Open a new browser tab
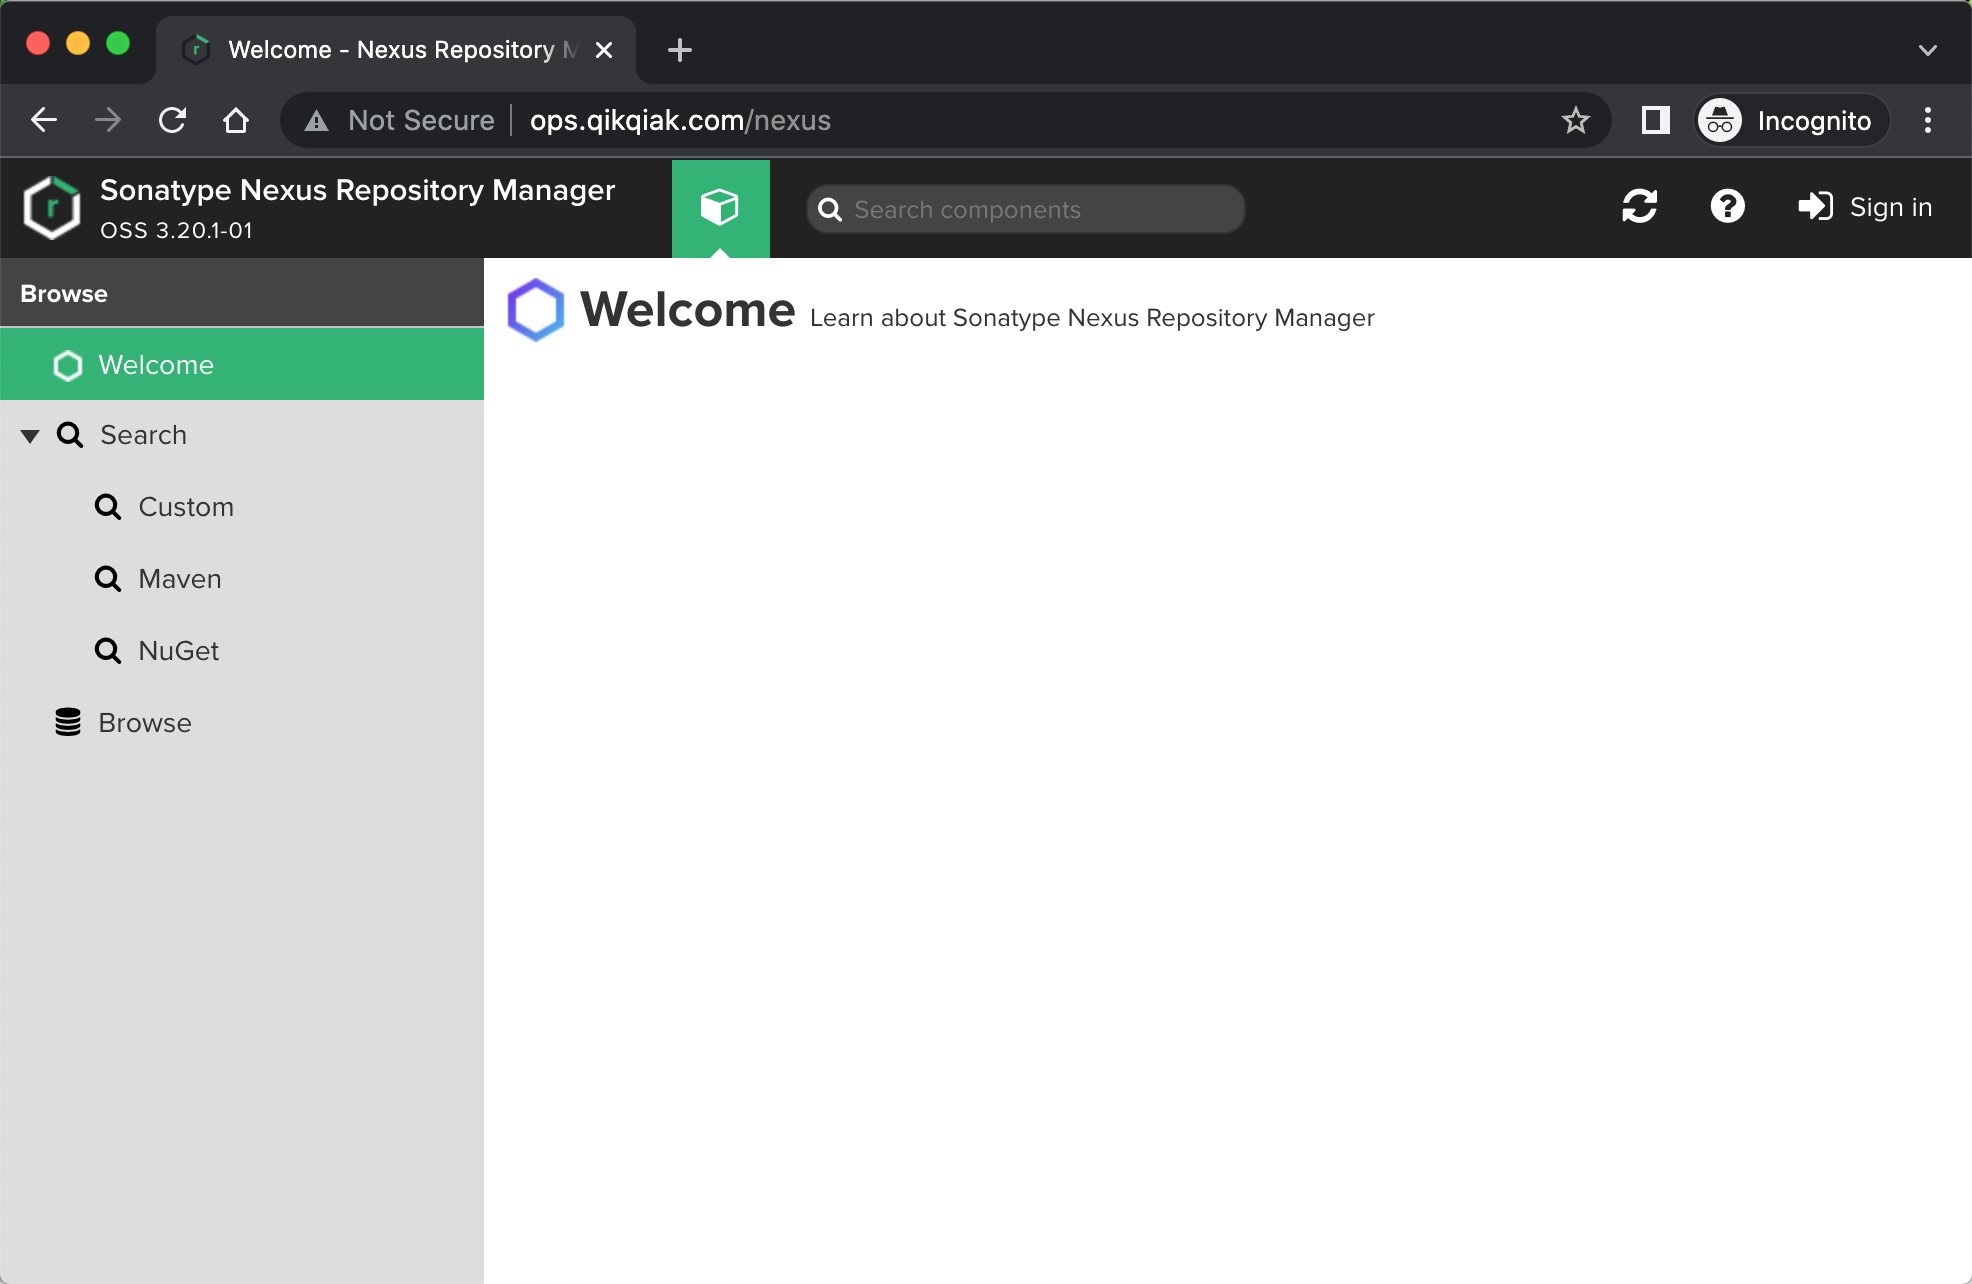The height and width of the screenshot is (1284, 1972). tap(679, 50)
